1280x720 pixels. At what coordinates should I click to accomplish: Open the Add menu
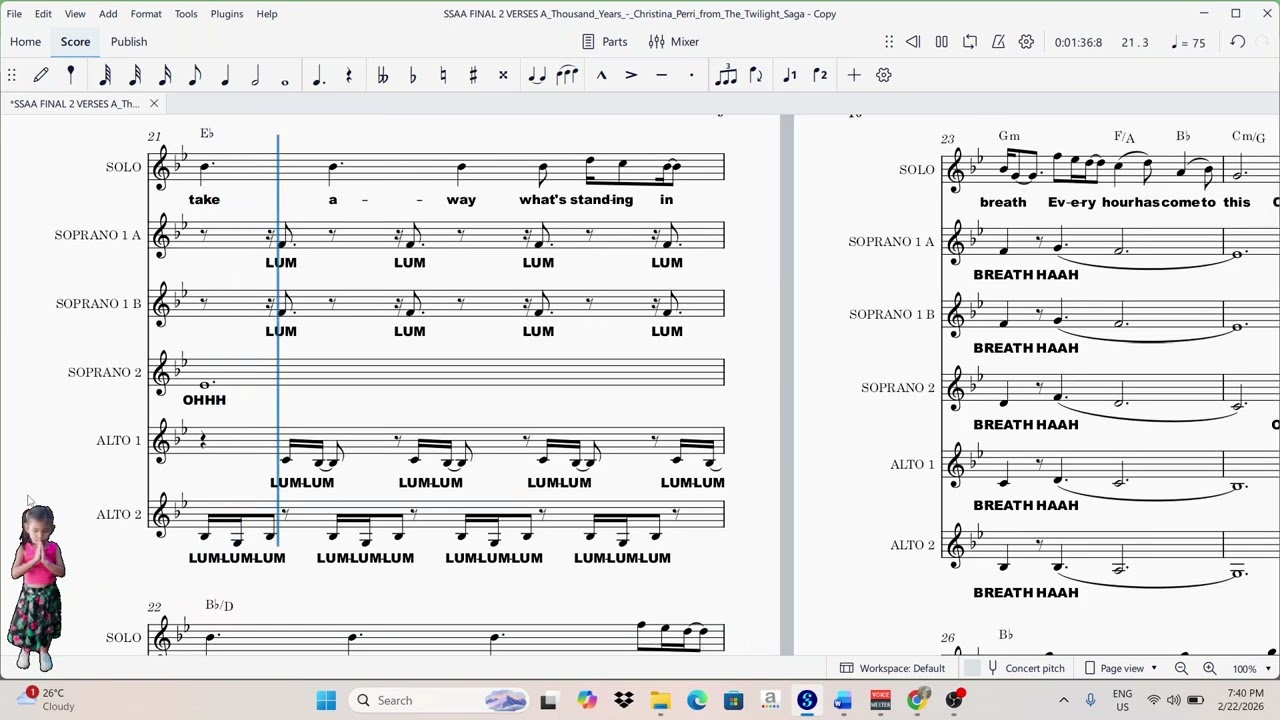click(x=108, y=14)
